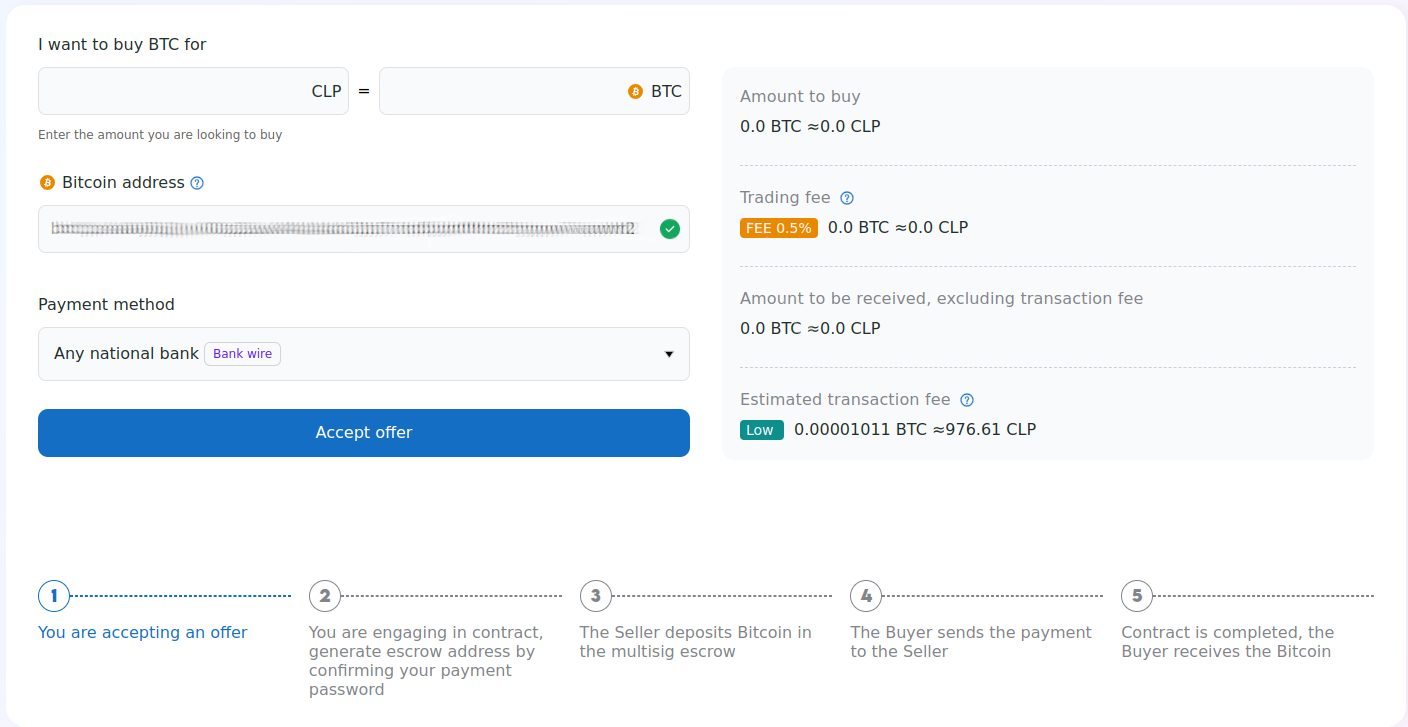
Task: Open the Payment method dropdown
Action: (x=364, y=354)
